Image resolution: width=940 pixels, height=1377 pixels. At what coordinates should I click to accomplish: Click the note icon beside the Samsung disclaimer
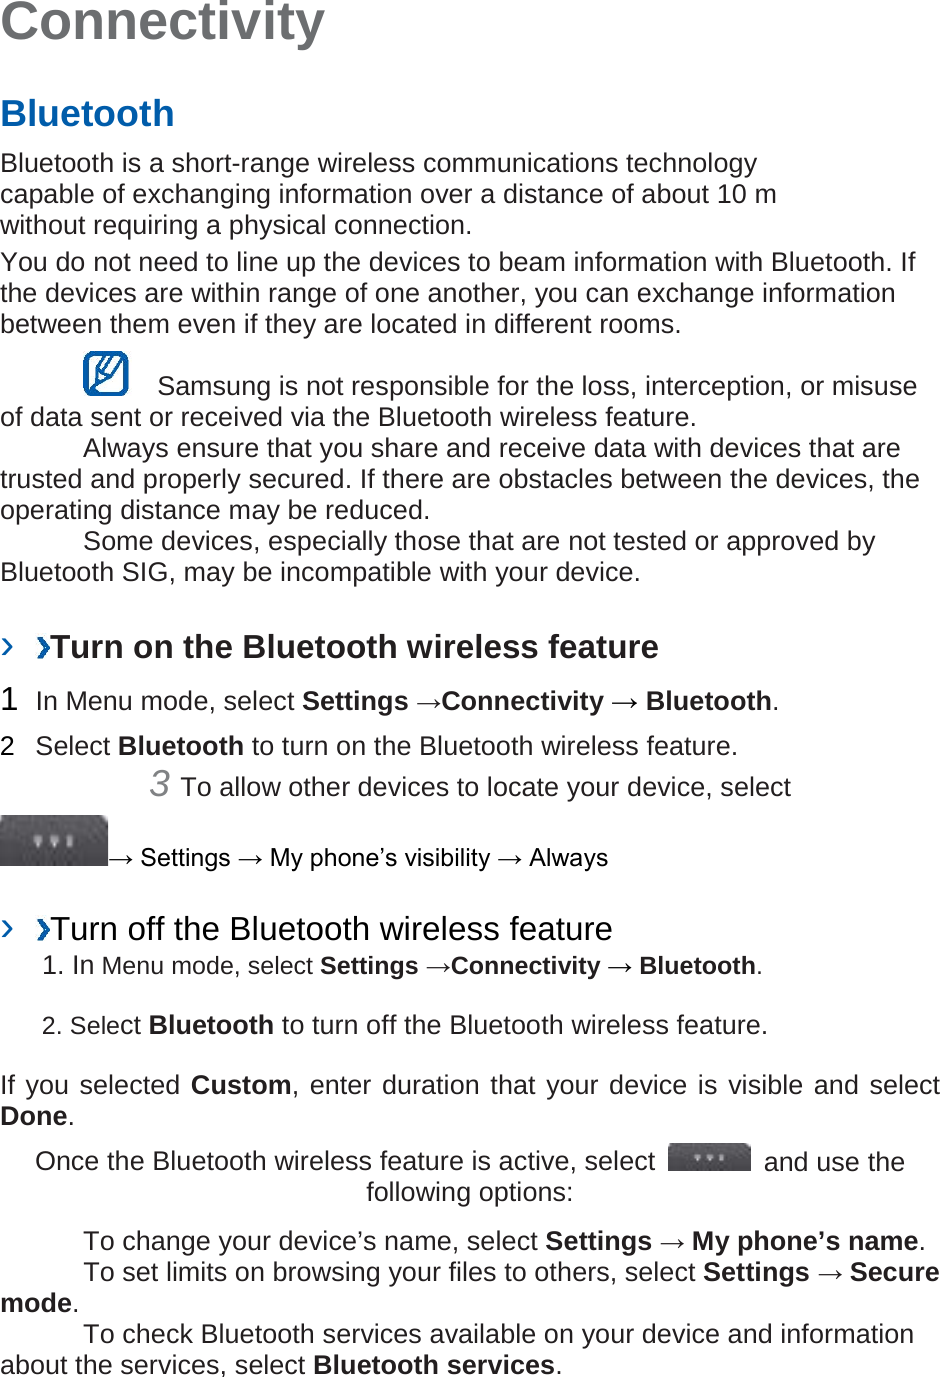pyautogui.click(x=106, y=373)
